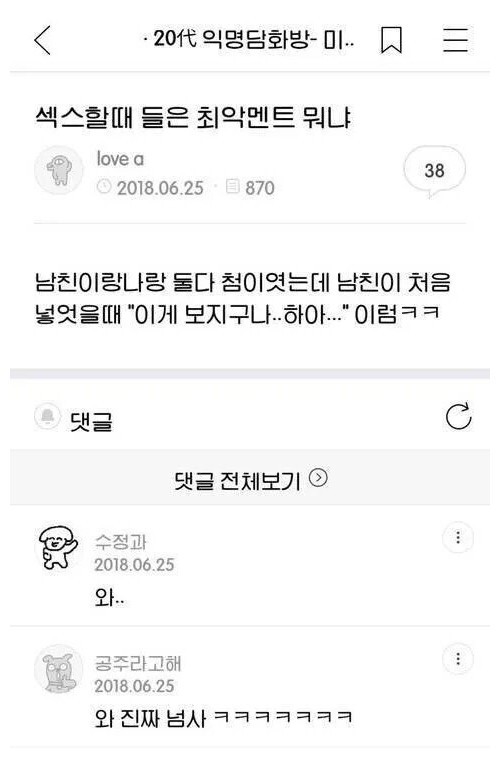This screenshot has width=500, height=763.
Task: Click the clock icon beside post date
Action: coord(104,186)
